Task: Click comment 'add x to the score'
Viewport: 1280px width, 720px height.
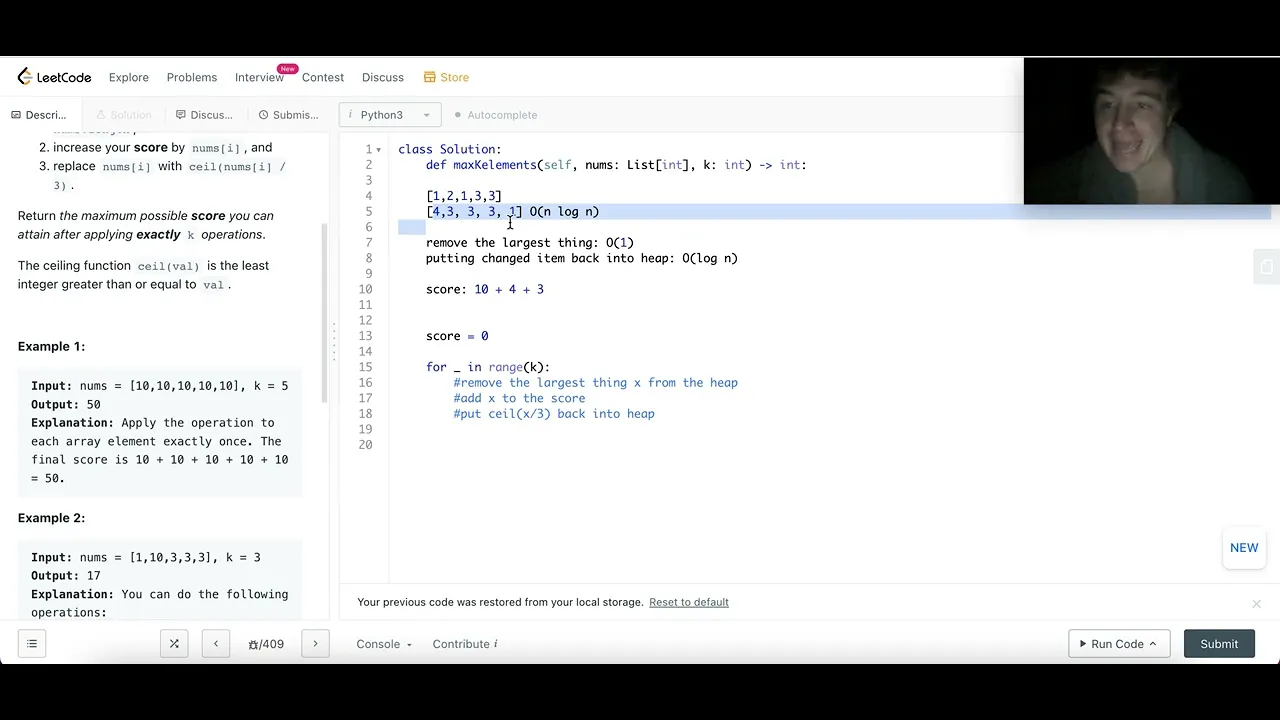Action: 519,398
